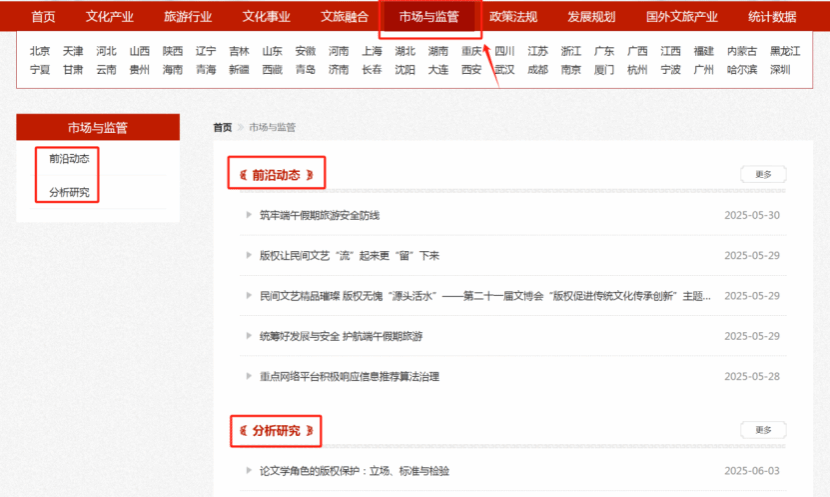
Task: Click arrow bullet before 重点网络平台 article
Action: (248, 376)
